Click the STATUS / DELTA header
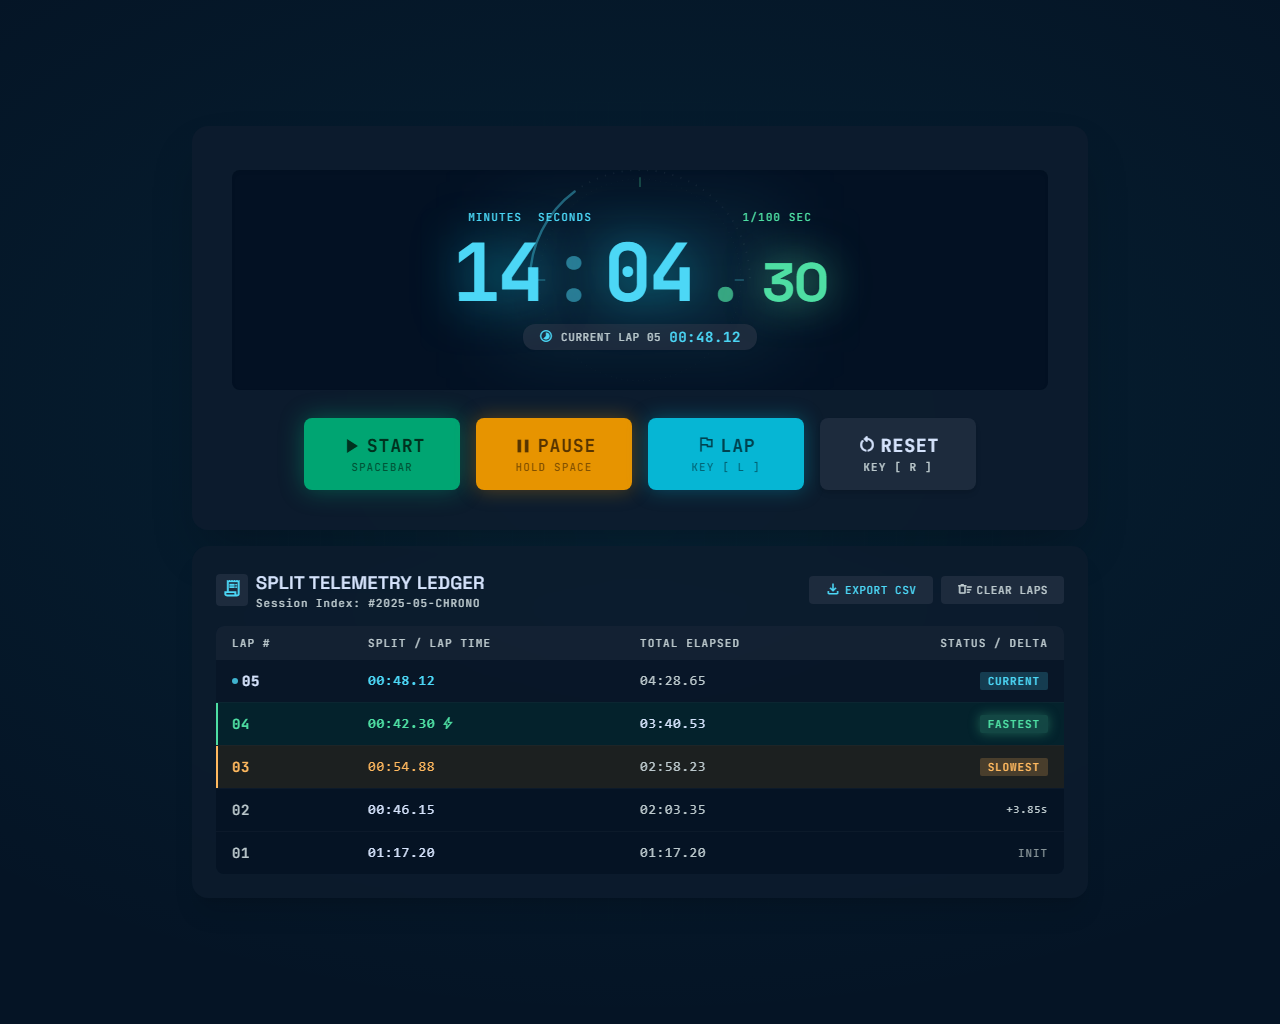Image resolution: width=1280 pixels, height=1024 pixels. [994, 643]
